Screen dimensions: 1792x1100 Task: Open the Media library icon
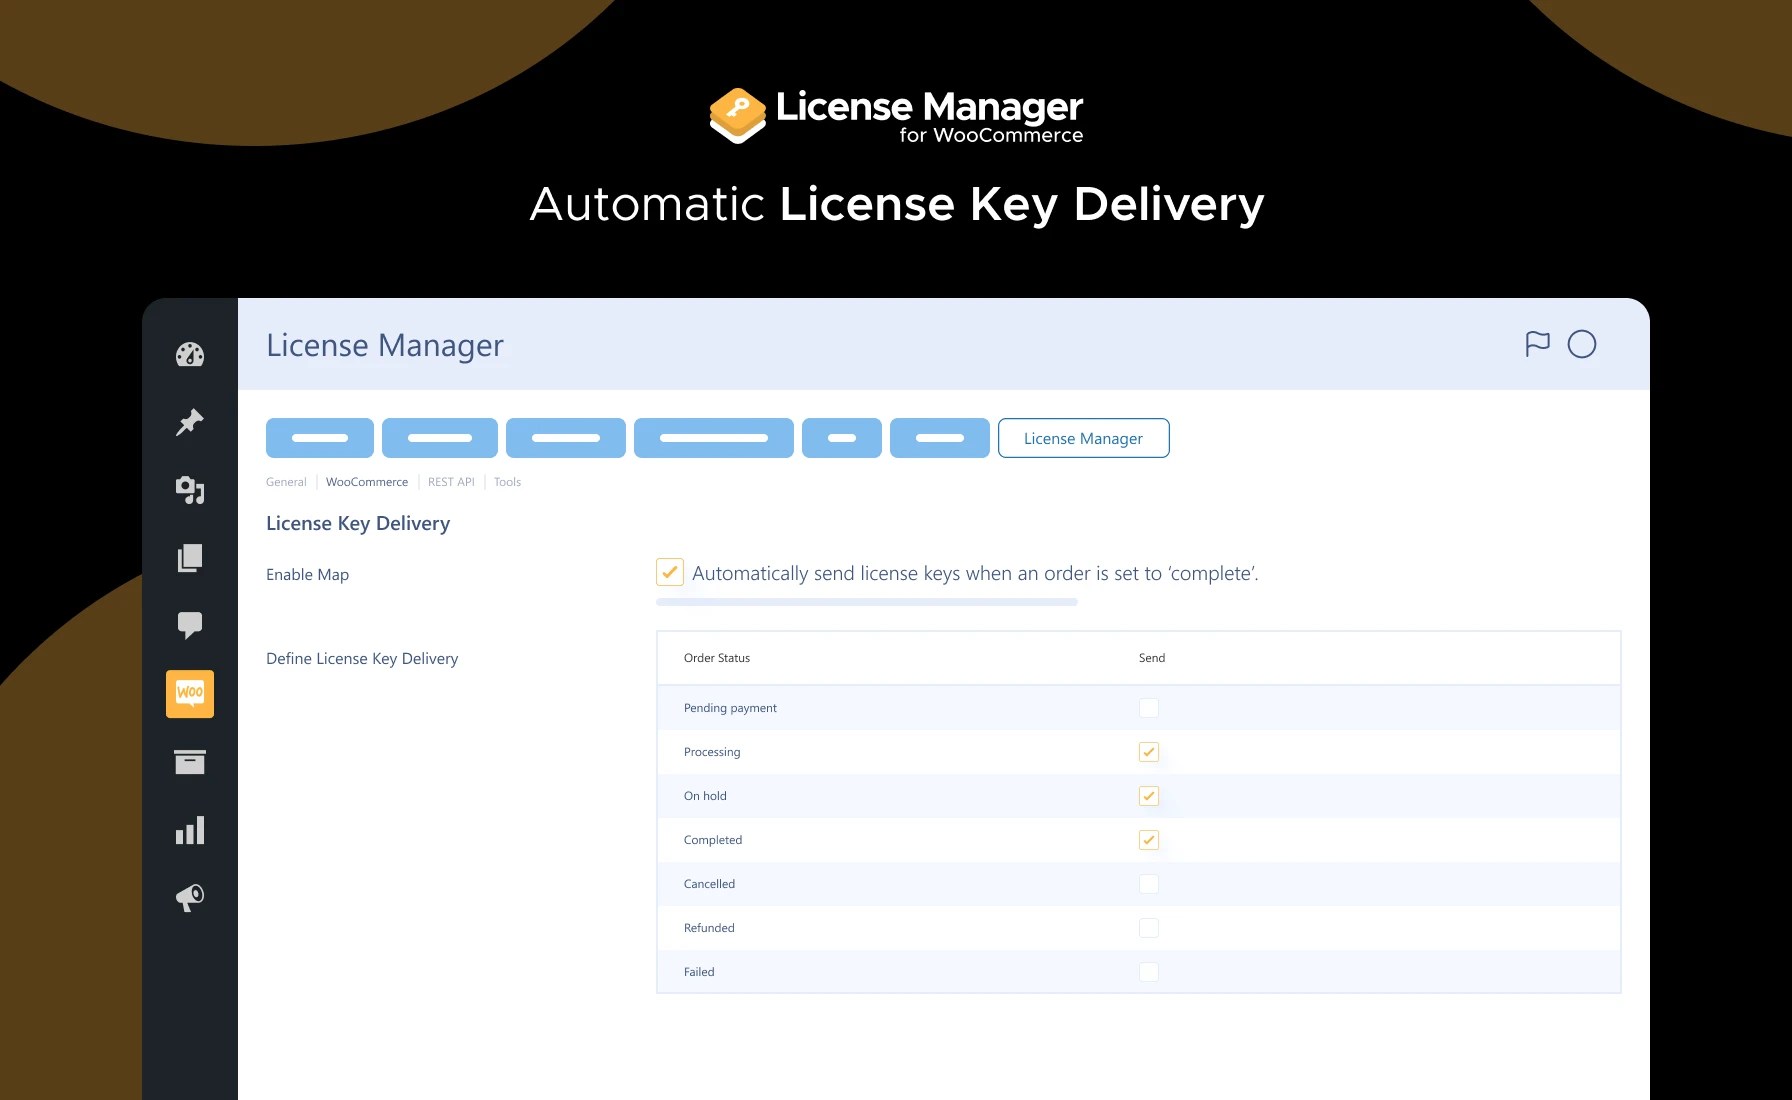(189, 490)
